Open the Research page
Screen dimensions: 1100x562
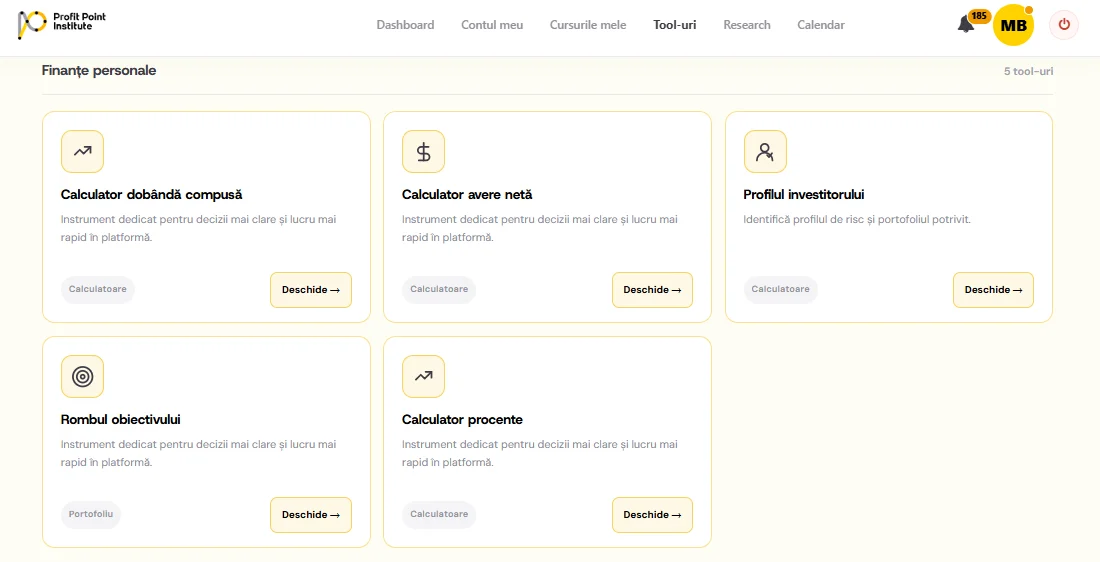(747, 25)
